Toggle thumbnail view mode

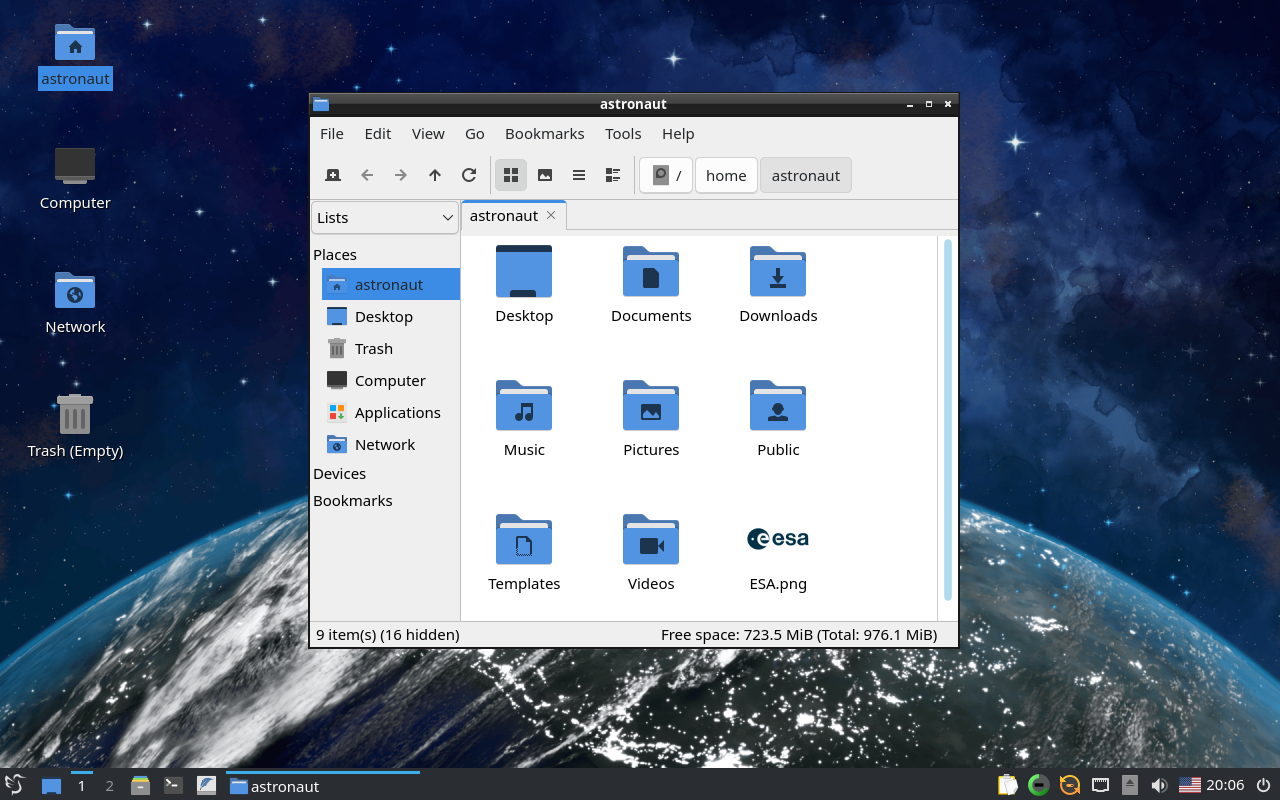click(545, 175)
